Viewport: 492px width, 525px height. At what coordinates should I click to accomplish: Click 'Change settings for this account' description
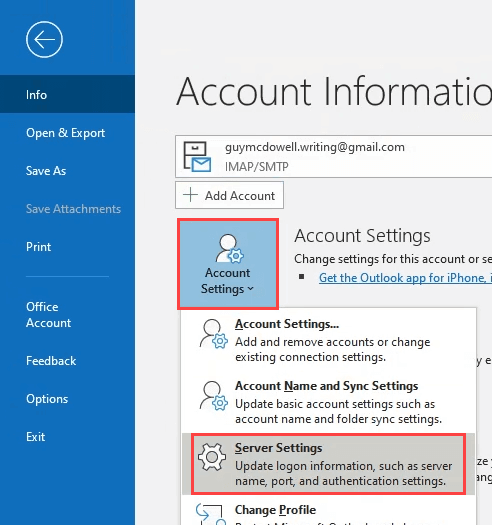[x=393, y=259]
